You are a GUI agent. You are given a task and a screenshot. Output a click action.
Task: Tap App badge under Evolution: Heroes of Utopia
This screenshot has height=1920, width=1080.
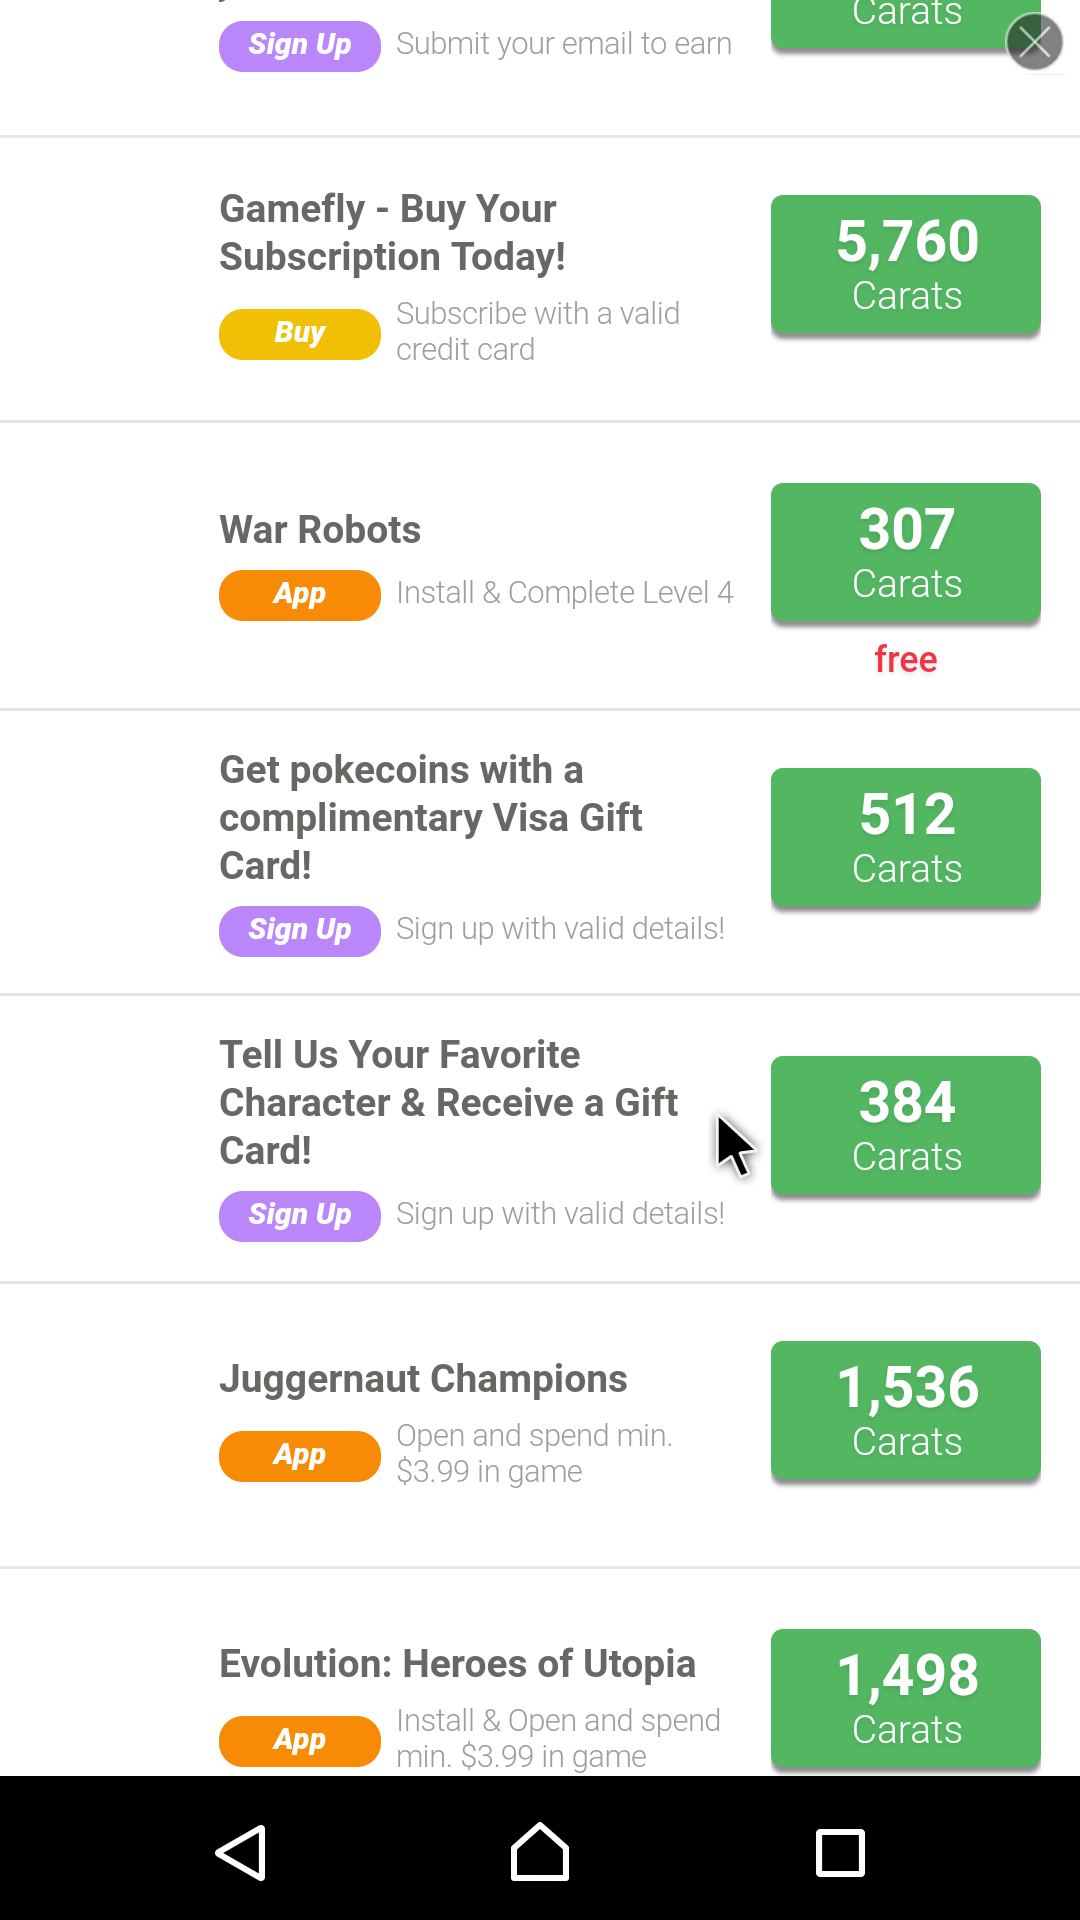299,1741
